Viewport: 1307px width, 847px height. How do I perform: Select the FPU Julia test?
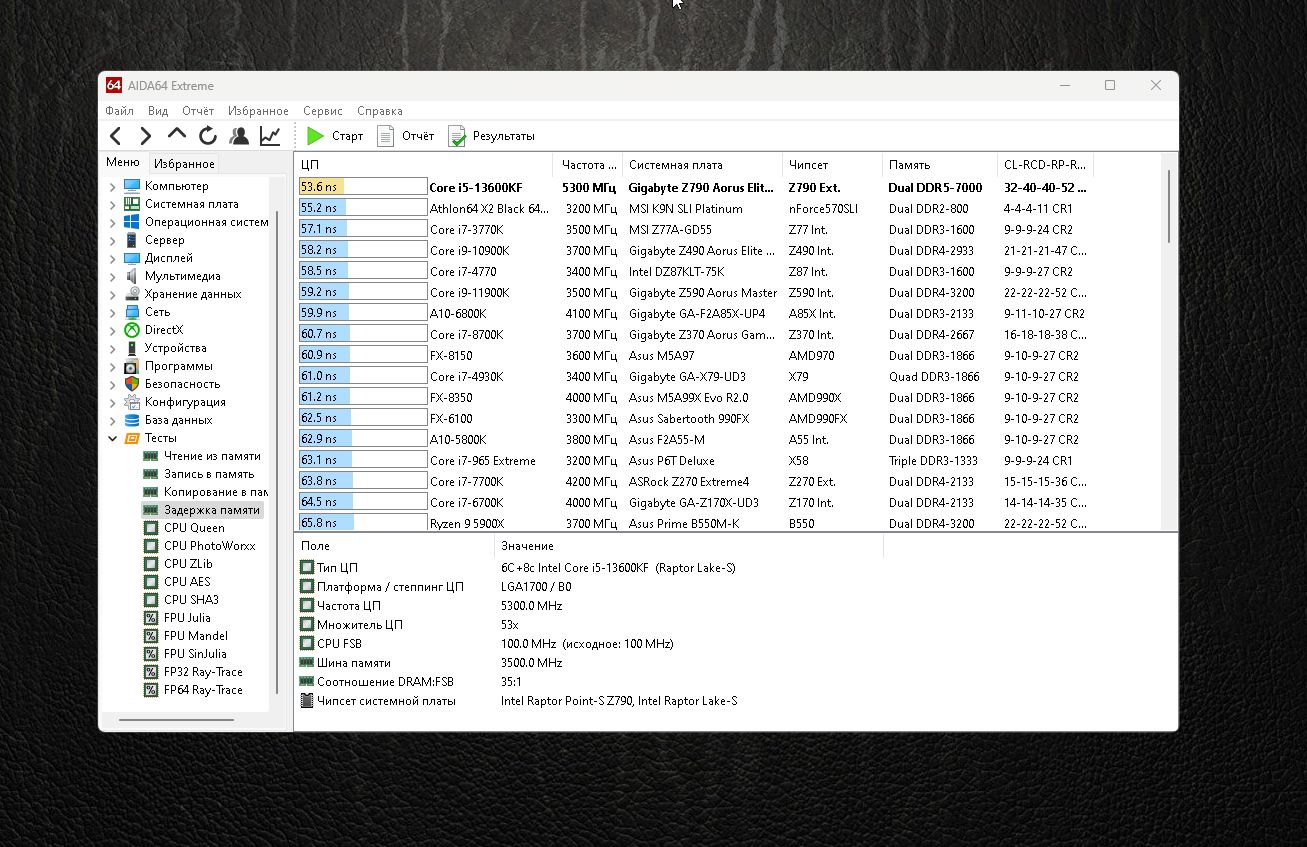point(187,618)
